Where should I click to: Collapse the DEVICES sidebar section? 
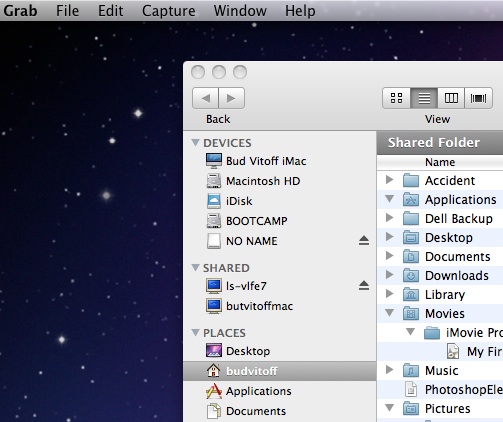(x=195, y=143)
